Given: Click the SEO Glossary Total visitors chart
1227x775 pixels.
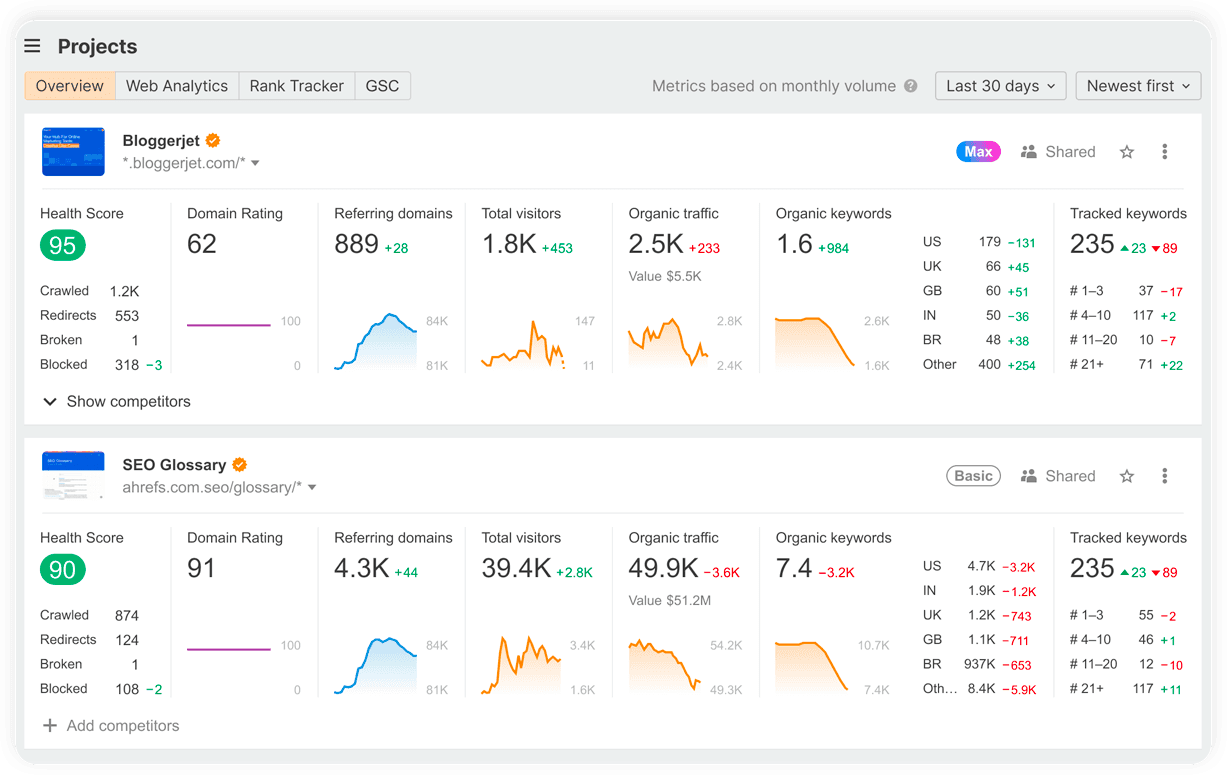Looking at the screenshot, I should pos(521,664).
